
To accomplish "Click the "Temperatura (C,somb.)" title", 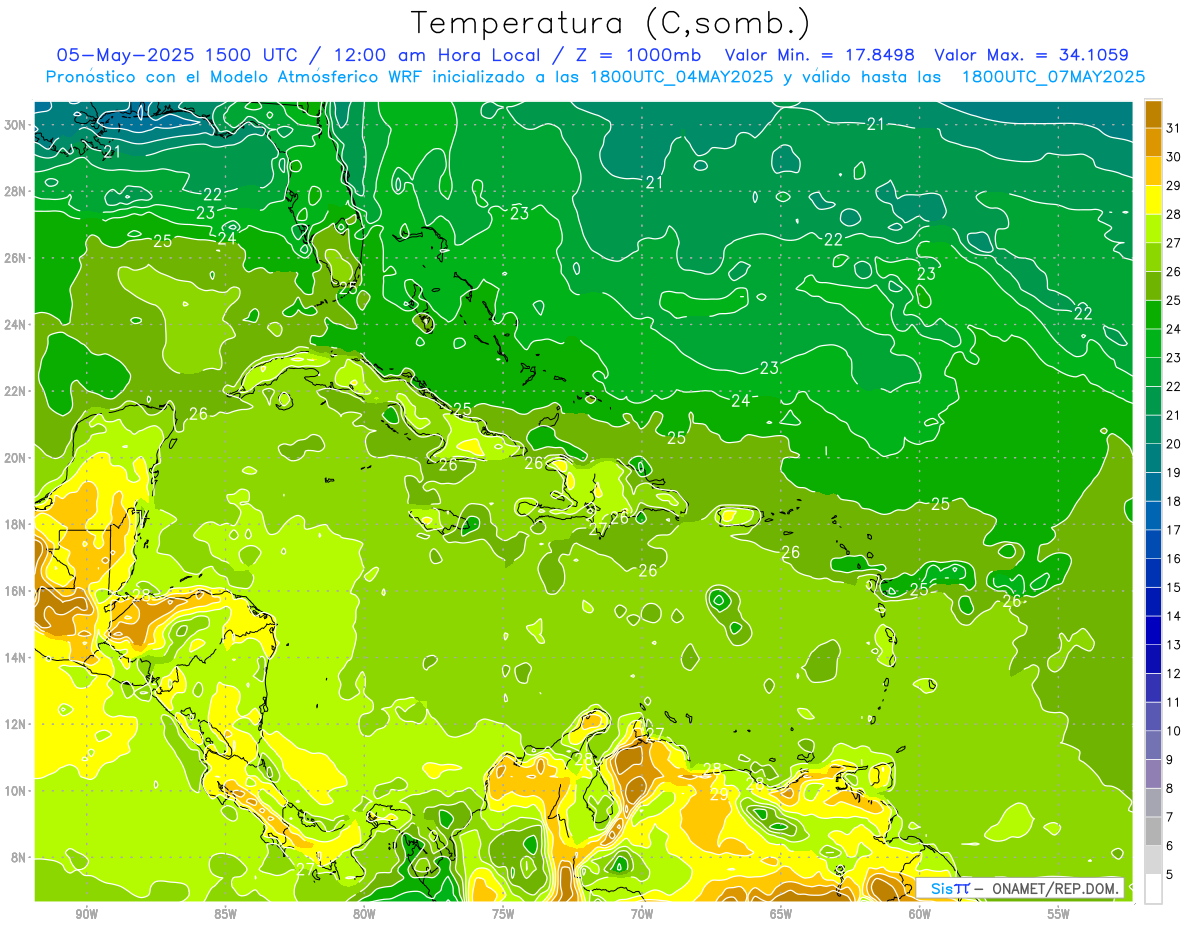I will click(x=610, y=23).
